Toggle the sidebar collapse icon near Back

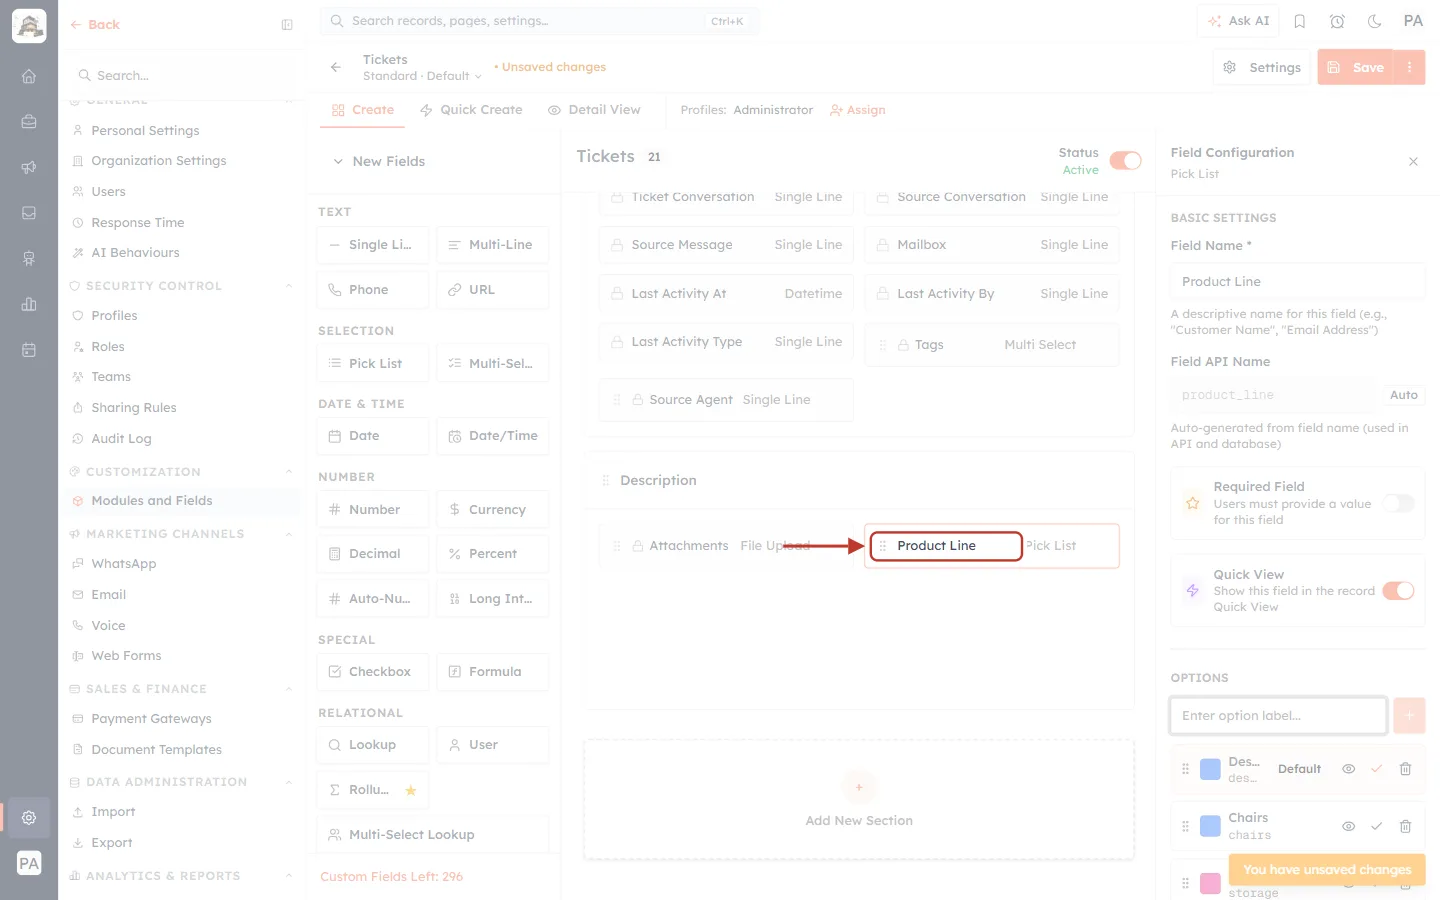coord(287,25)
